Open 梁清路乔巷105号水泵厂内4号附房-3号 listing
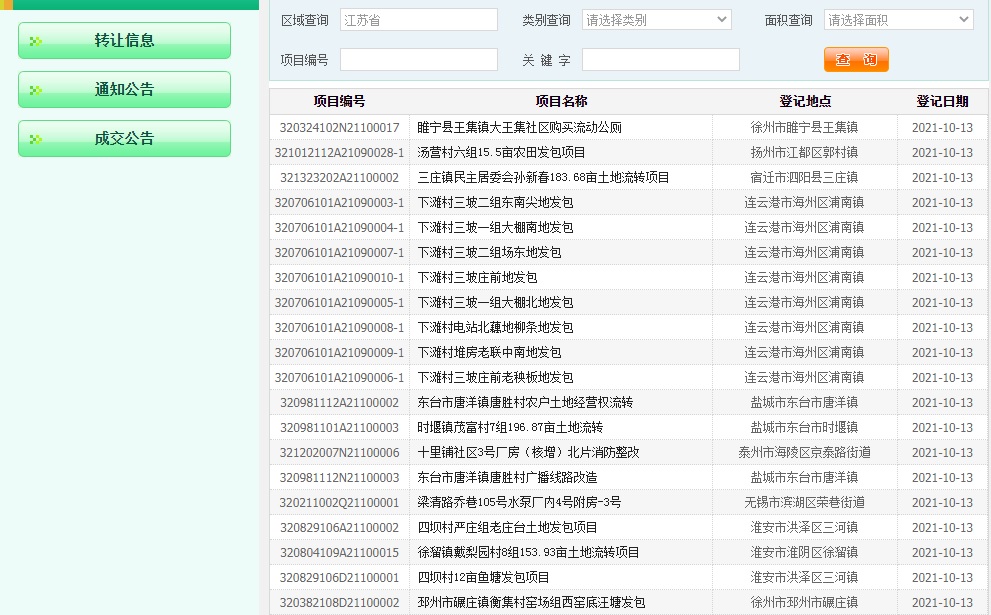Image resolution: width=991 pixels, height=615 pixels. [x=519, y=503]
